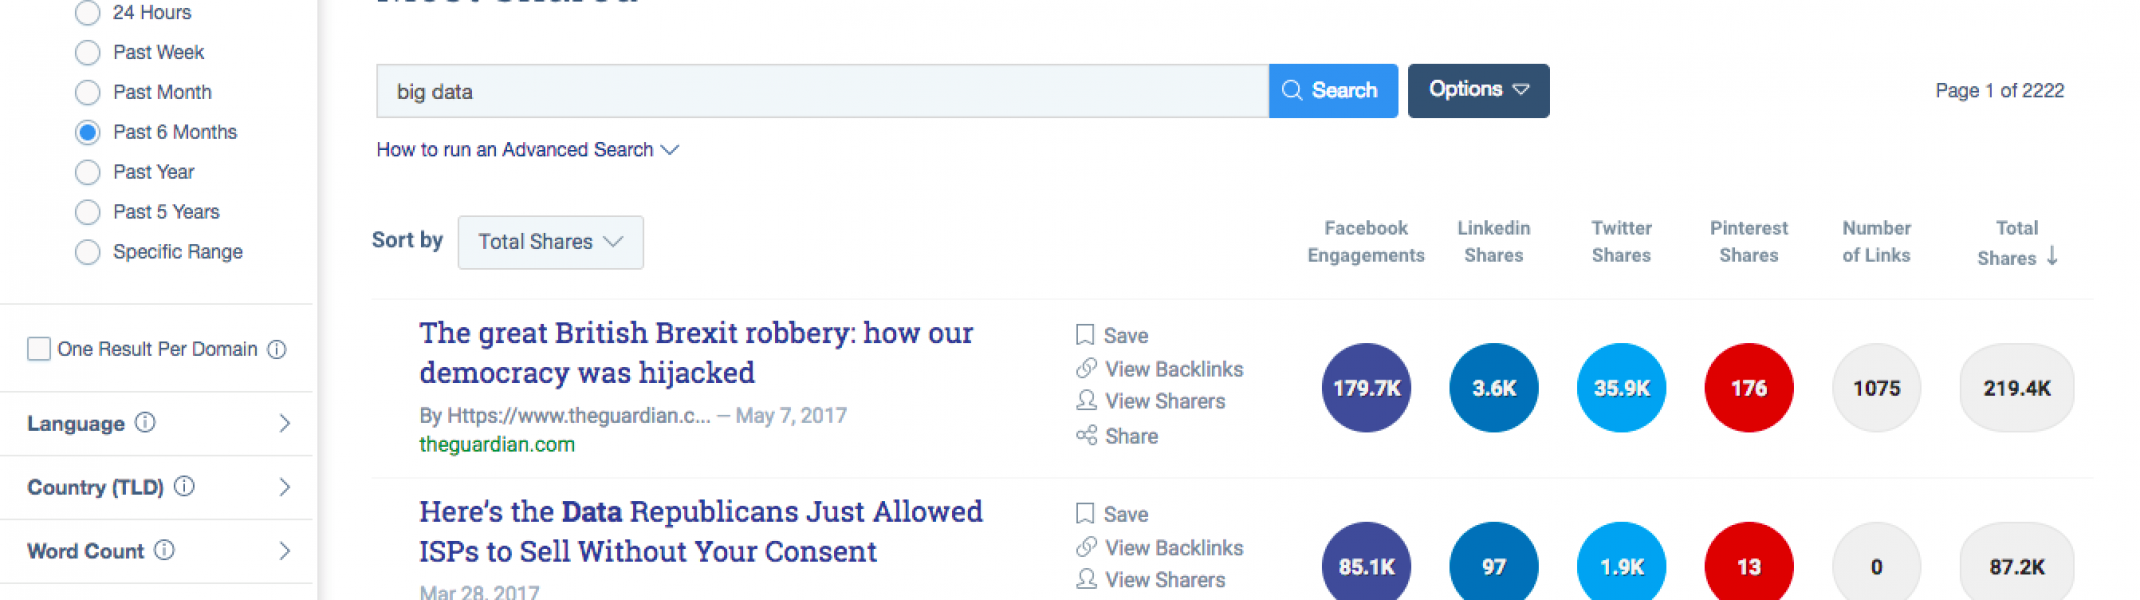2140x600 pixels.
Task: Expand the Country (TLD) filter
Action: pos(157,487)
